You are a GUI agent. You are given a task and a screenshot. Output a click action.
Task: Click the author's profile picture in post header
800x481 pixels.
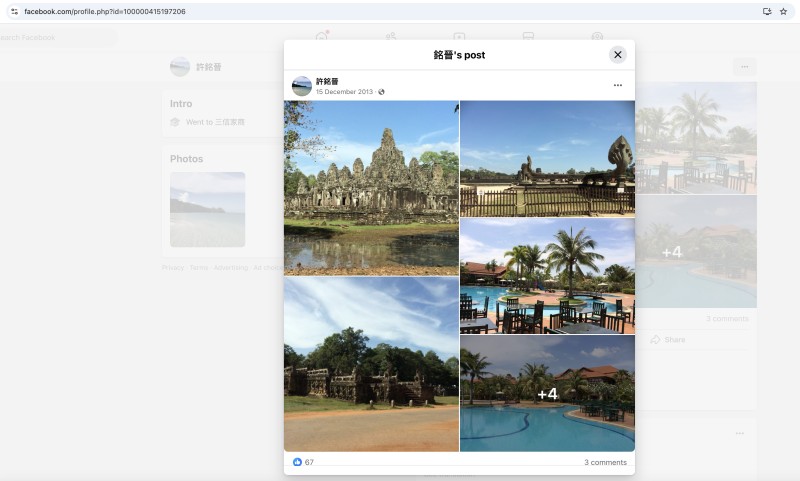(x=301, y=86)
